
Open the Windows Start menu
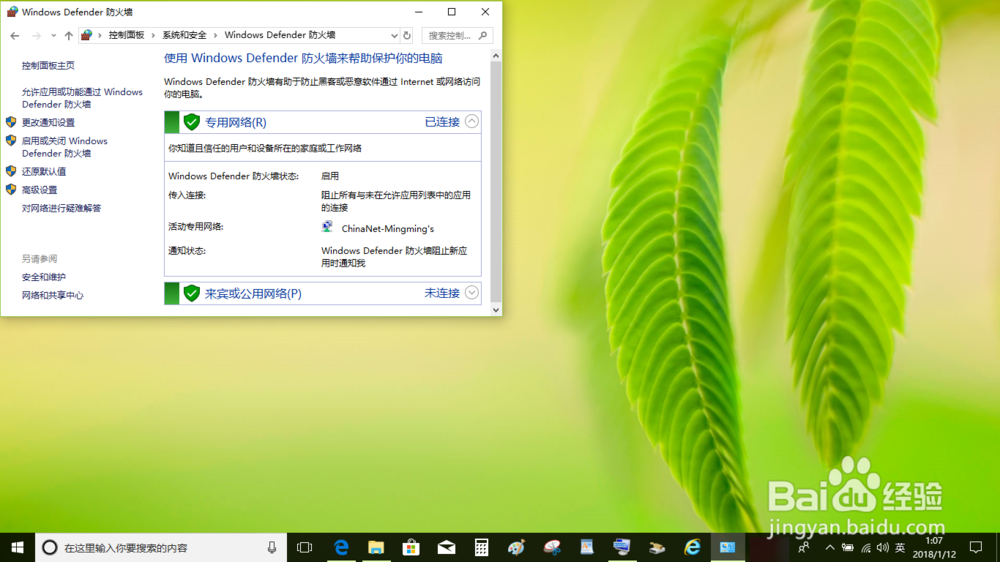pos(17,547)
